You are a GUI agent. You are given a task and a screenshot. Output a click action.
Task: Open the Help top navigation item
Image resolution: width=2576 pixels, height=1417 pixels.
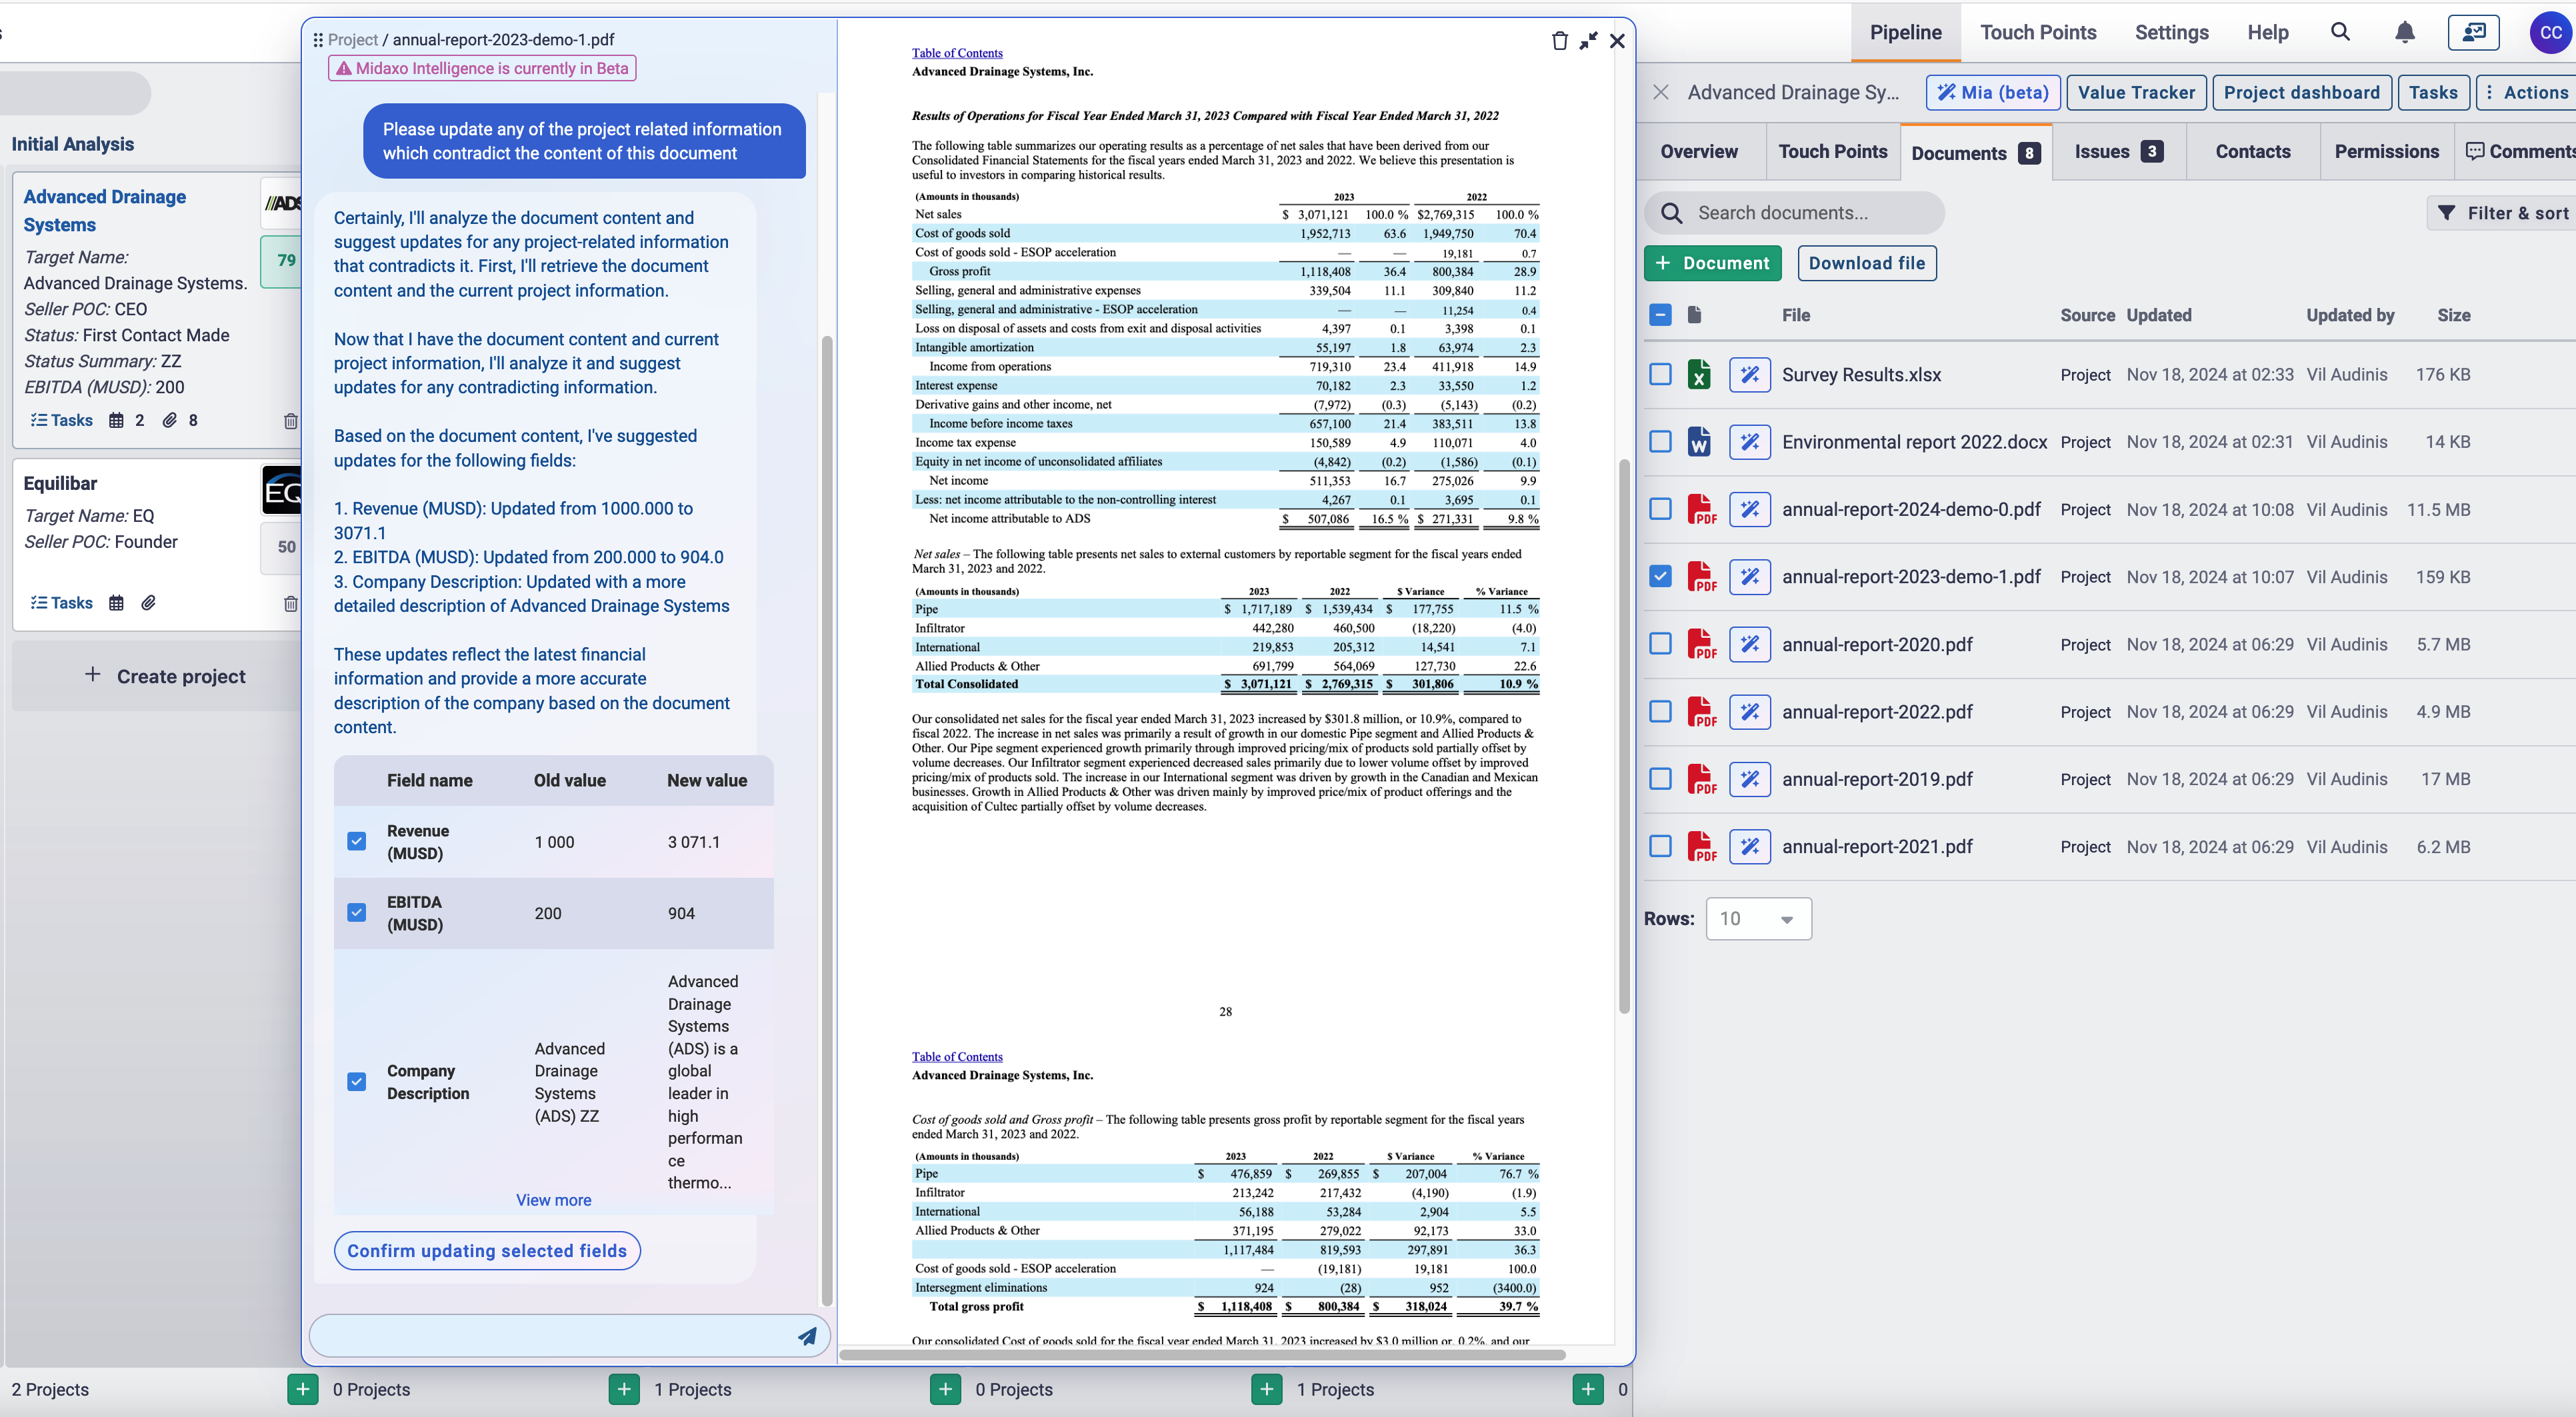2268,32
